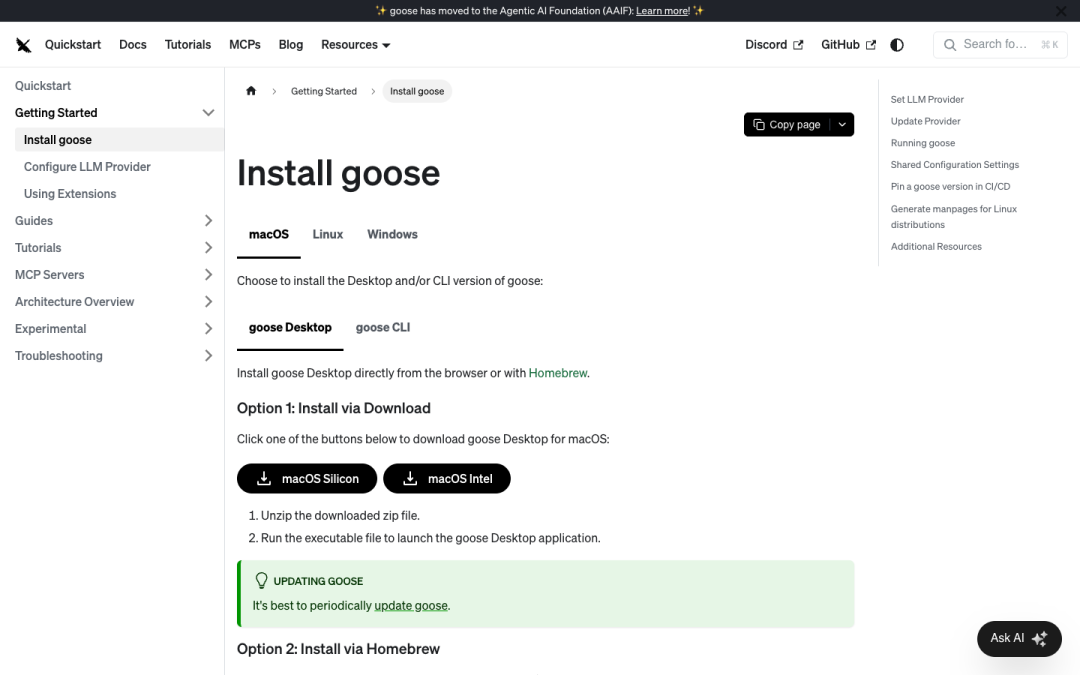Switch to the Windows tab
The image size is (1080, 675).
(392, 234)
